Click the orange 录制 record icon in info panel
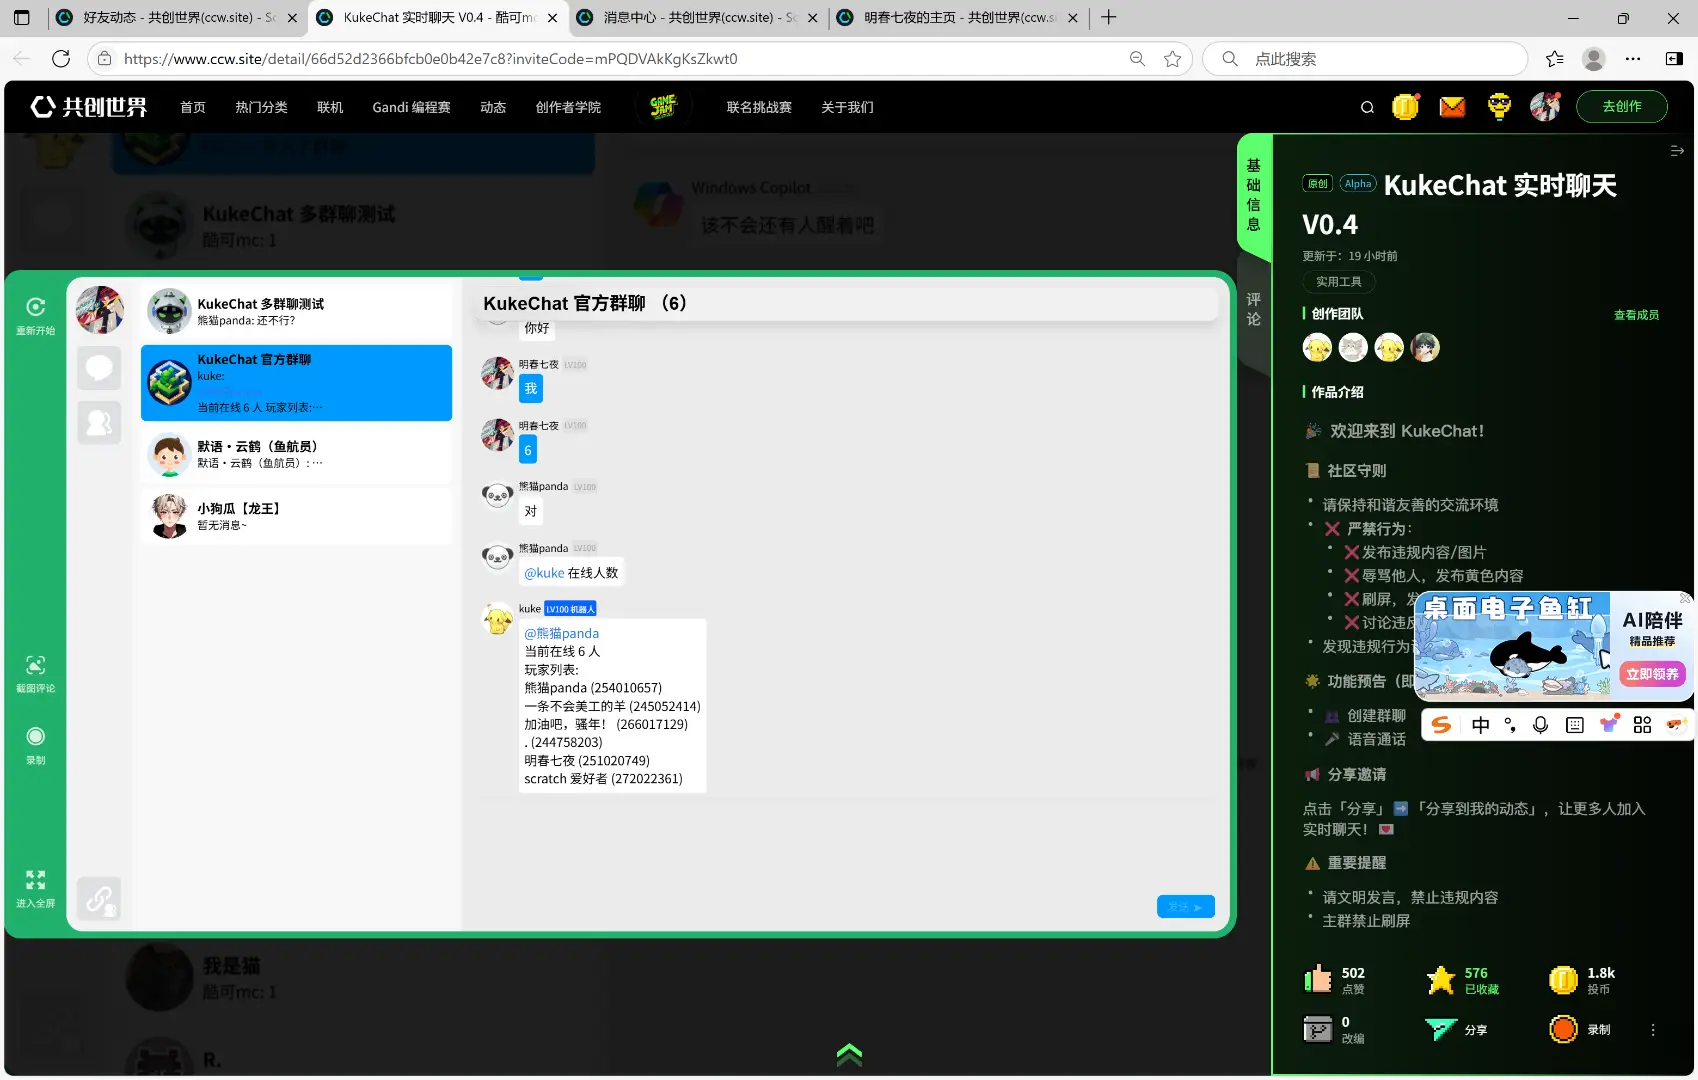 coord(1563,1029)
